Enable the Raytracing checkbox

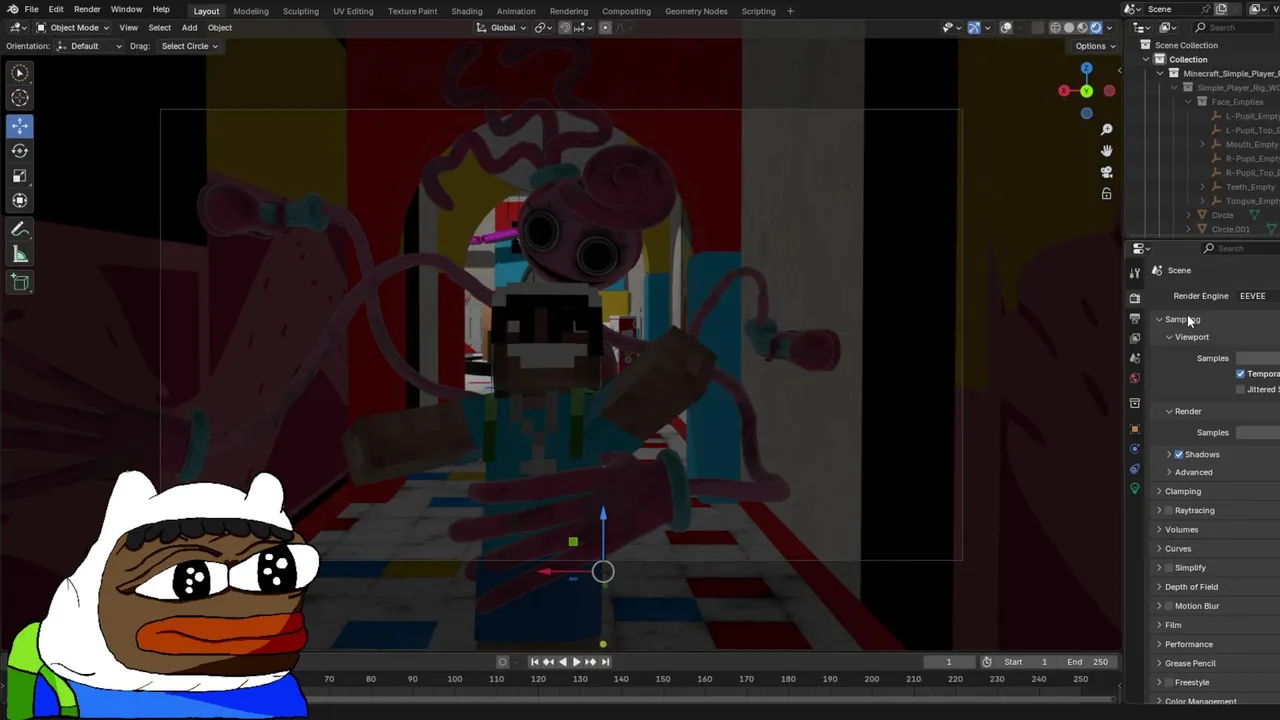pyautogui.click(x=1169, y=511)
